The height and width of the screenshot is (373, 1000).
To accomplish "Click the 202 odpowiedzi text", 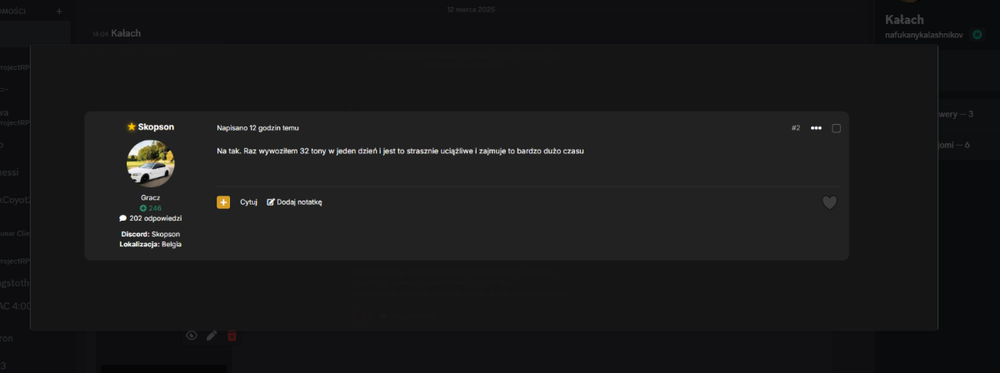I will tap(156, 218).
